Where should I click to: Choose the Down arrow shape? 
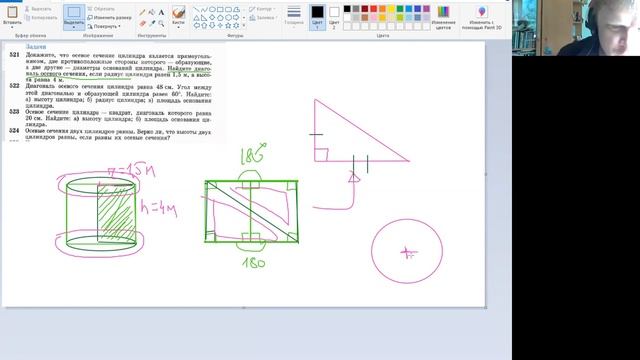[x=212, y=26]
